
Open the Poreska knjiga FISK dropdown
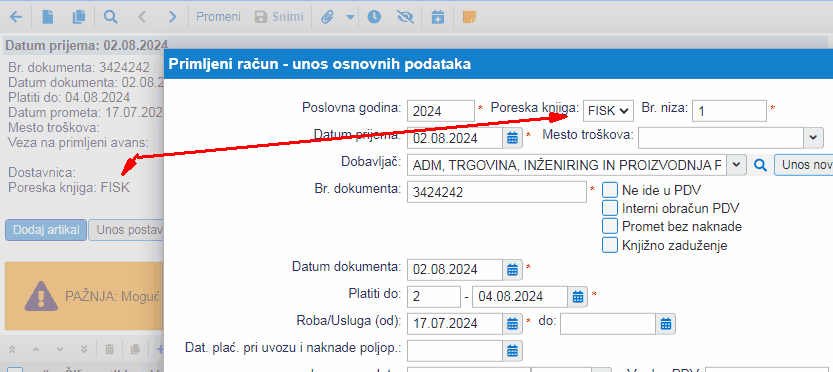click(x=608, y=111)
